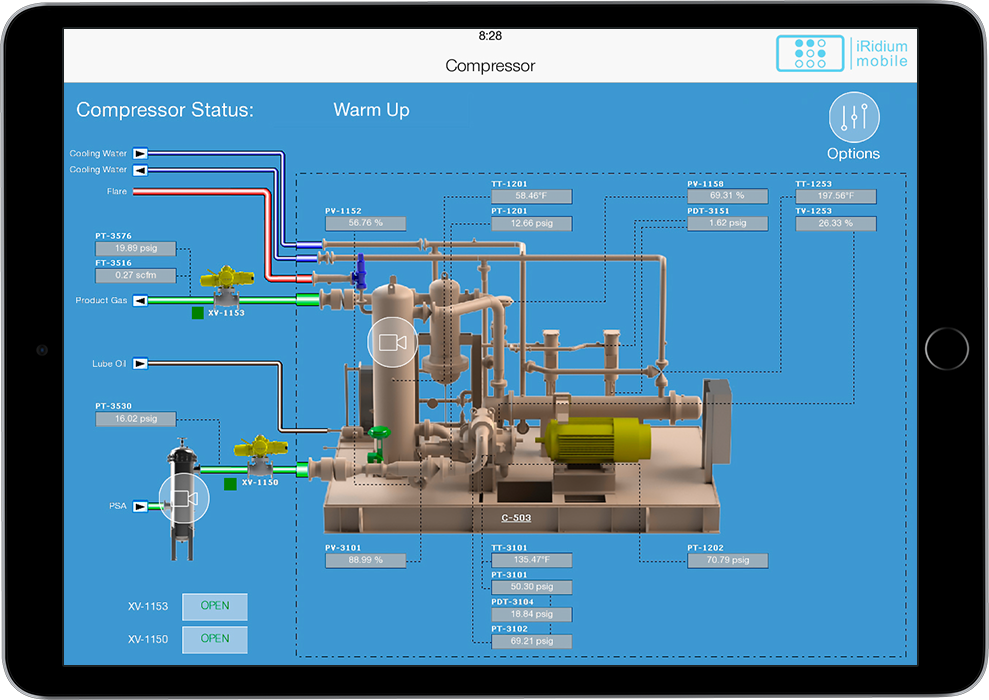The image size is (989, 700).
Task: Click the PT-1202 pressure value box
Action: tap(728, 560)
